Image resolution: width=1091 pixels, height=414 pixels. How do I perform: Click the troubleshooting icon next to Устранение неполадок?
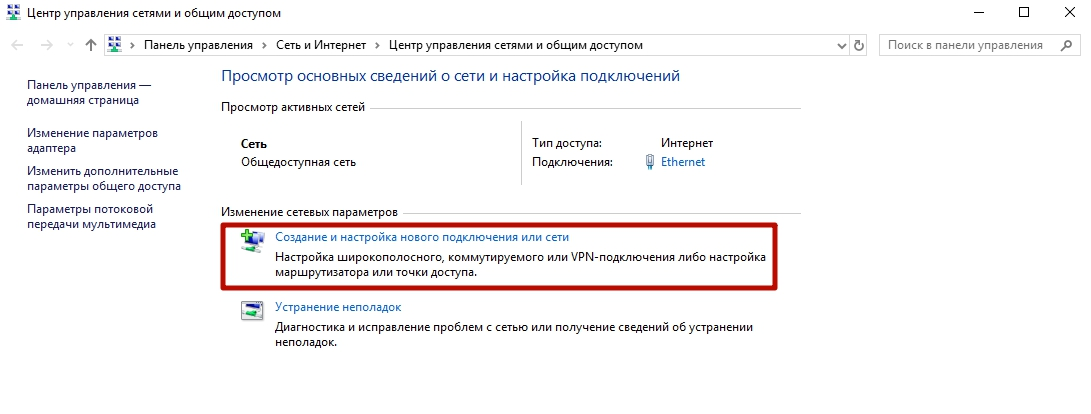click(x=252, y=310)
